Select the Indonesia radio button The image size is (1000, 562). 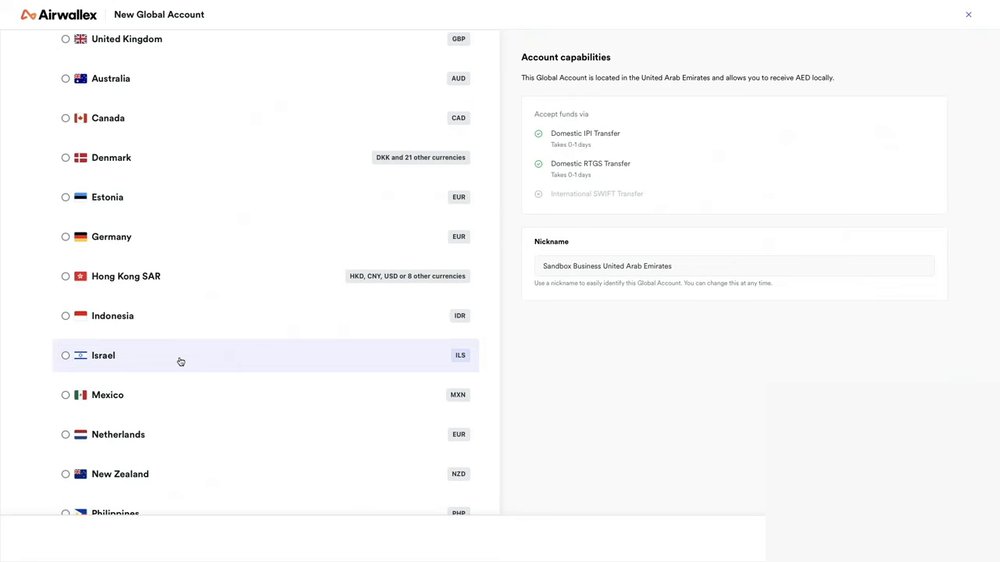(66, 316)
